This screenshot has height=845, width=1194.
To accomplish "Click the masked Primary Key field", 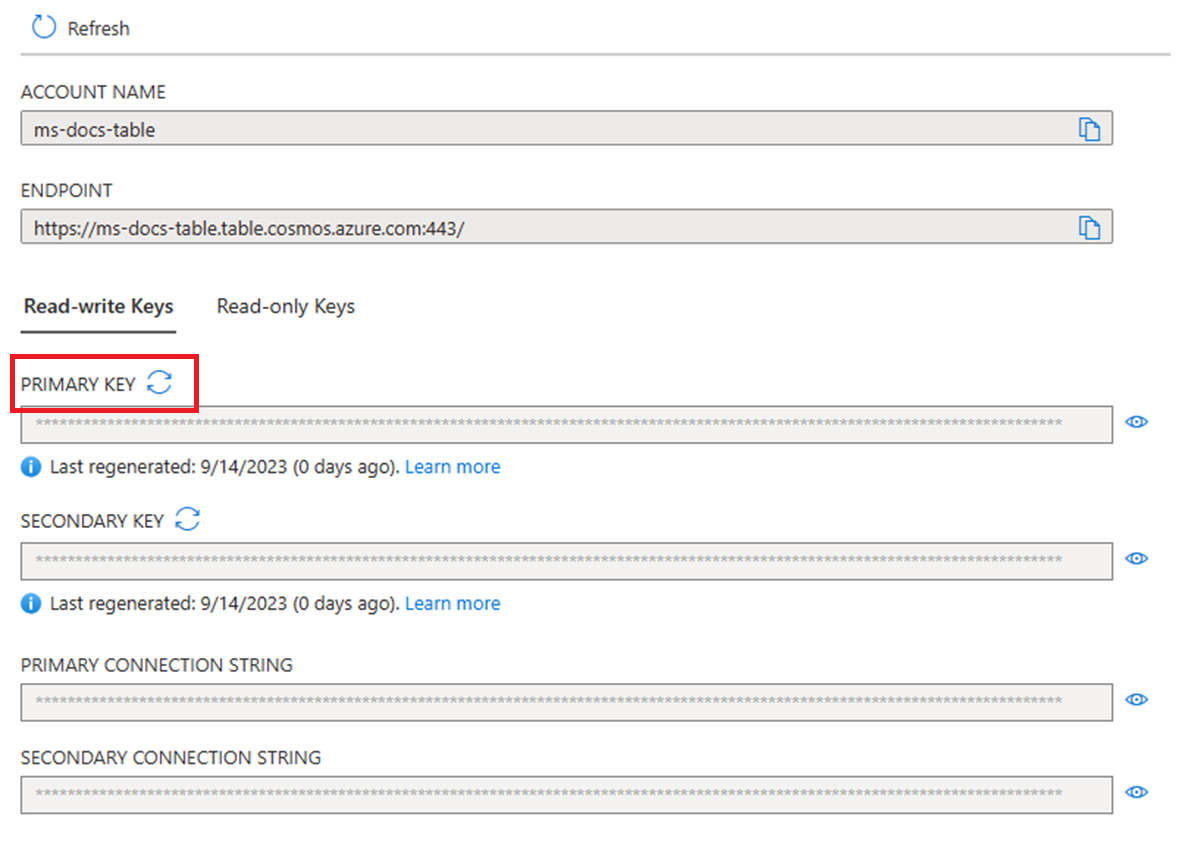I will 567,424.
